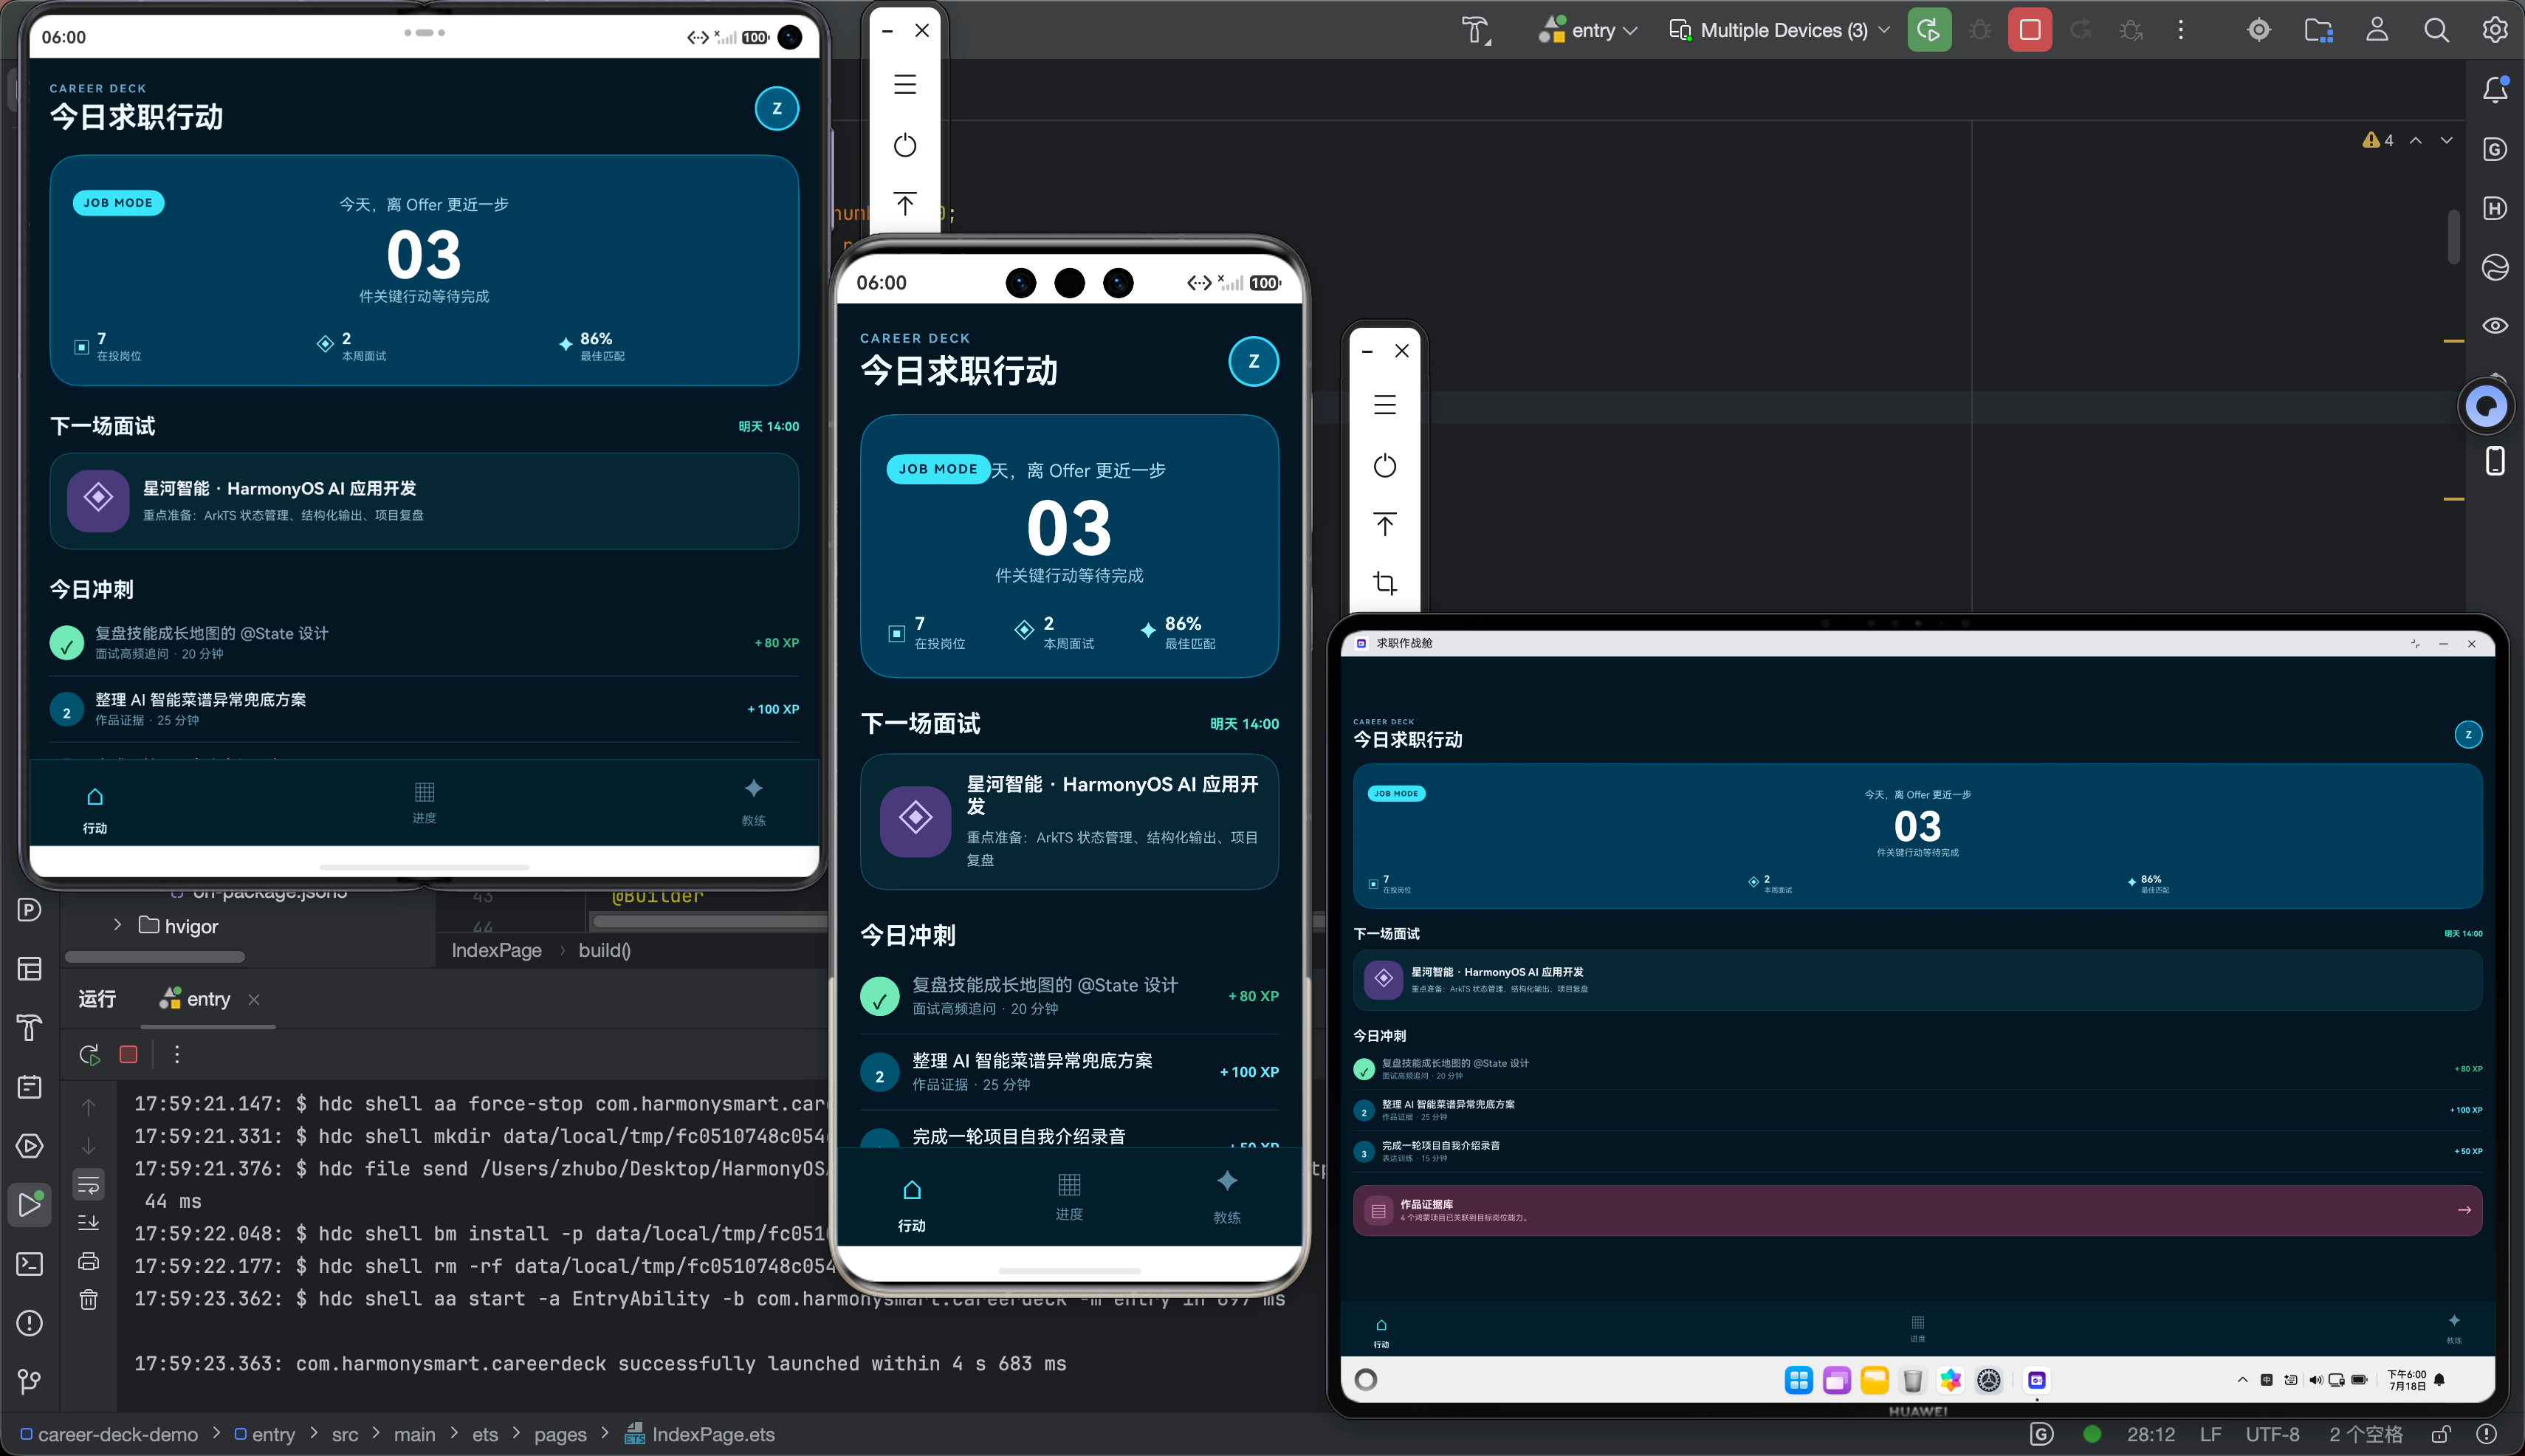
Task: Click power button on the phone emulator toolbar
Action: [1385, 465]
